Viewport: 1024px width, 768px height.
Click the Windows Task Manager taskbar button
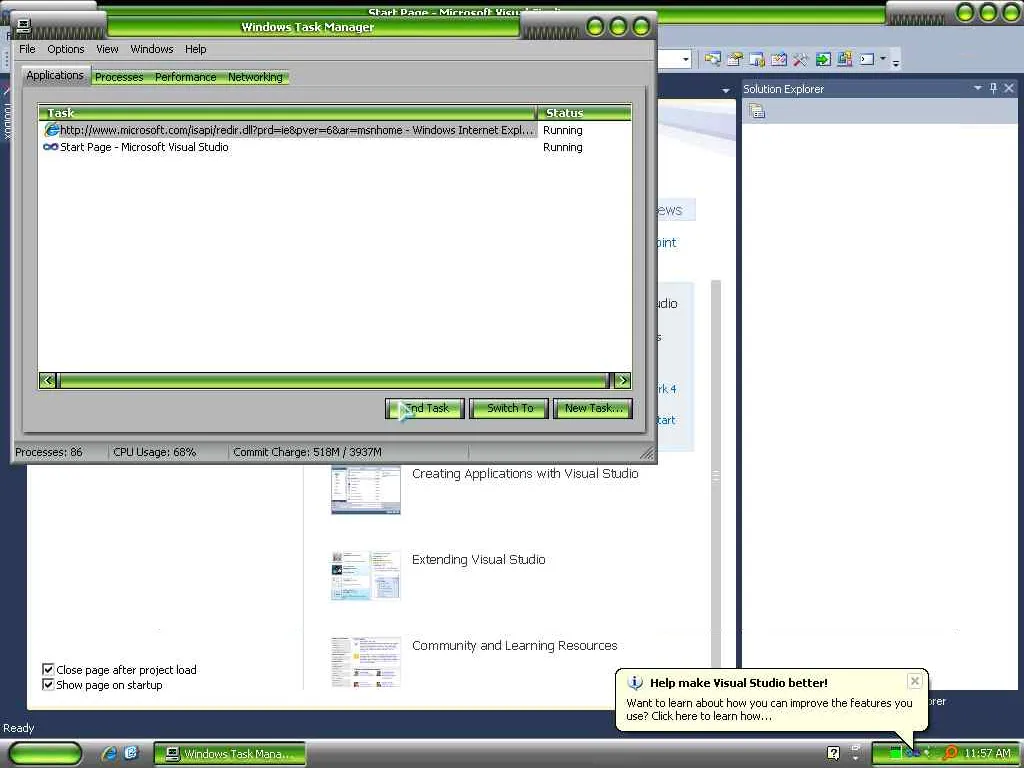click(230, 754)
